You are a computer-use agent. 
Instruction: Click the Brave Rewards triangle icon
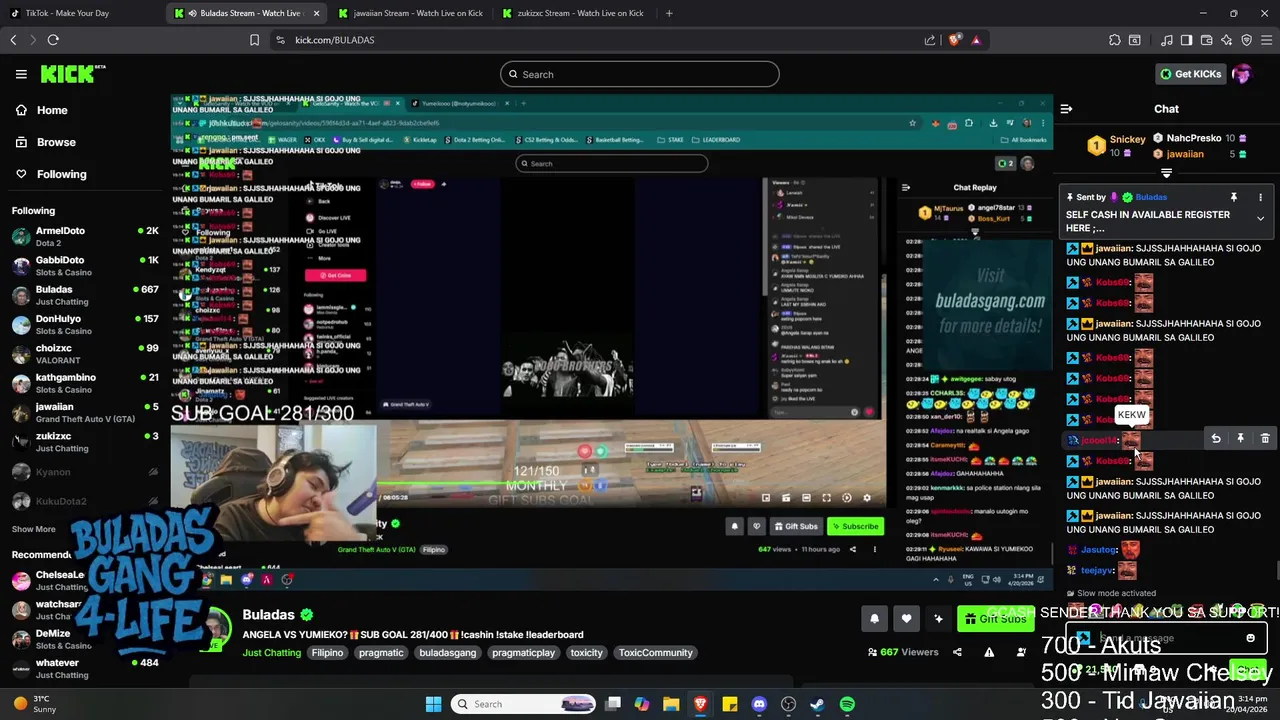tap(976, 40)
